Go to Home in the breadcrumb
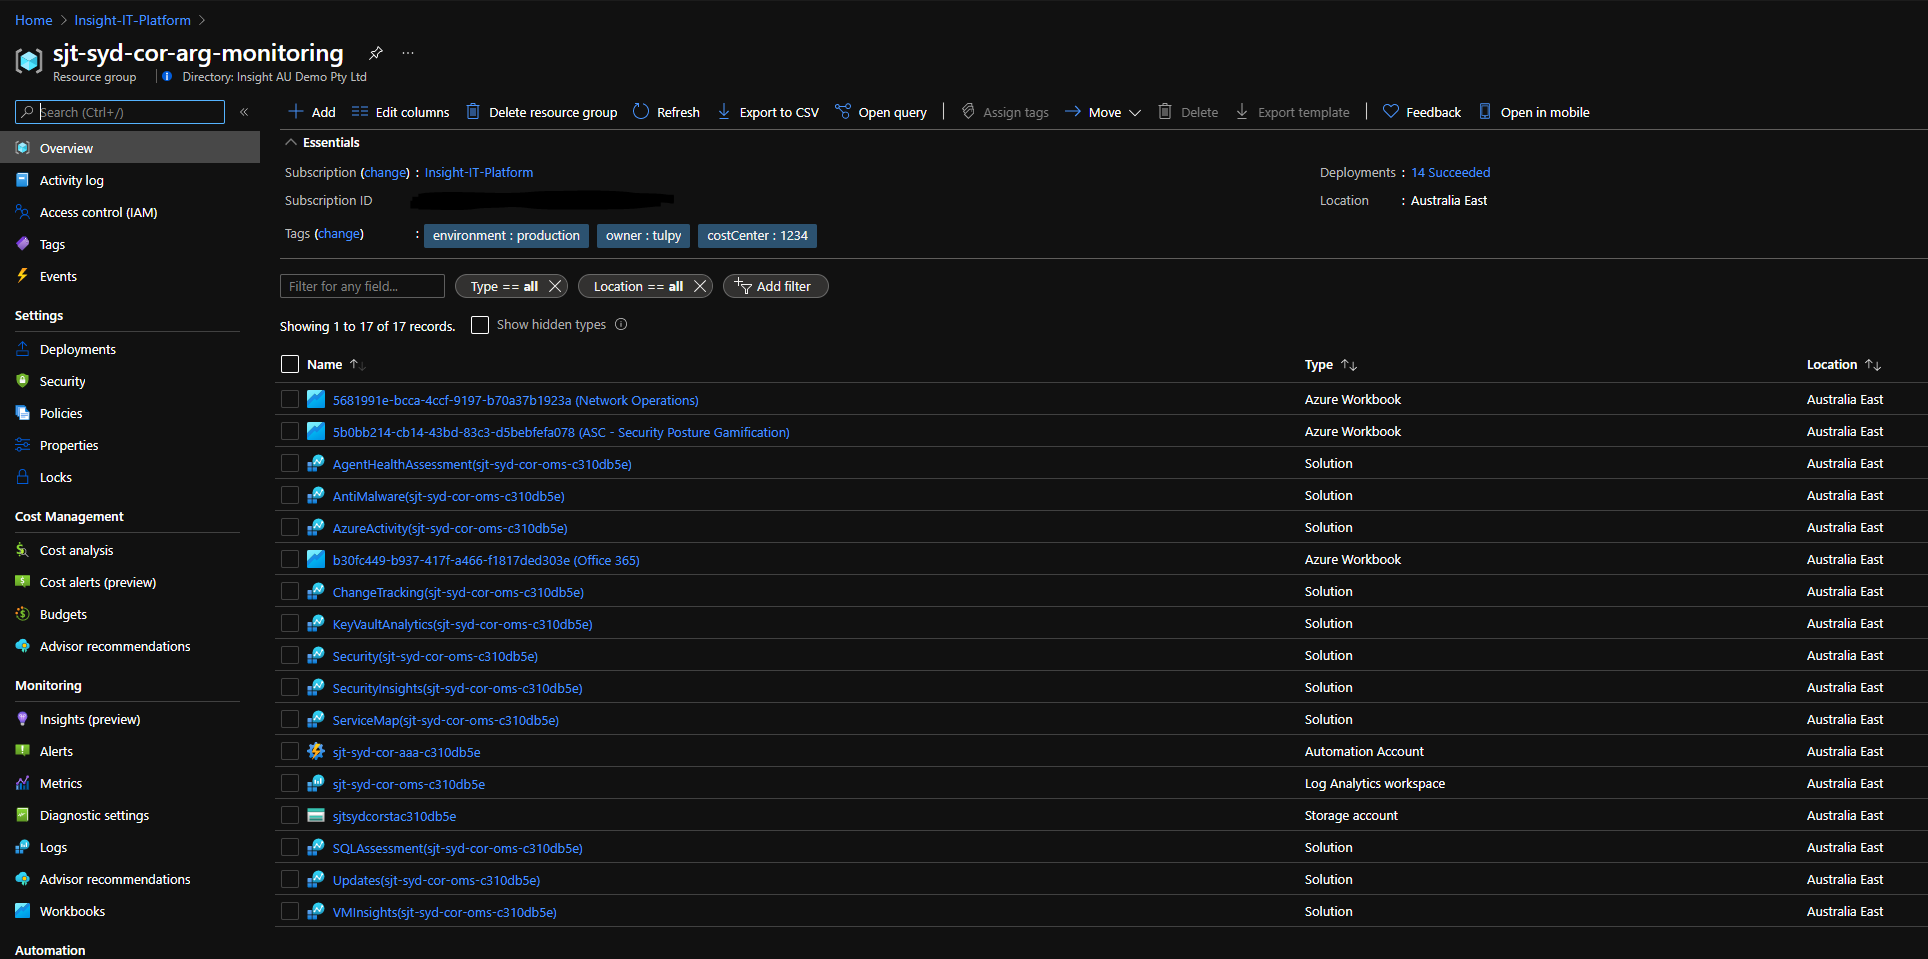1928x959 pixels. coord(33,20)
